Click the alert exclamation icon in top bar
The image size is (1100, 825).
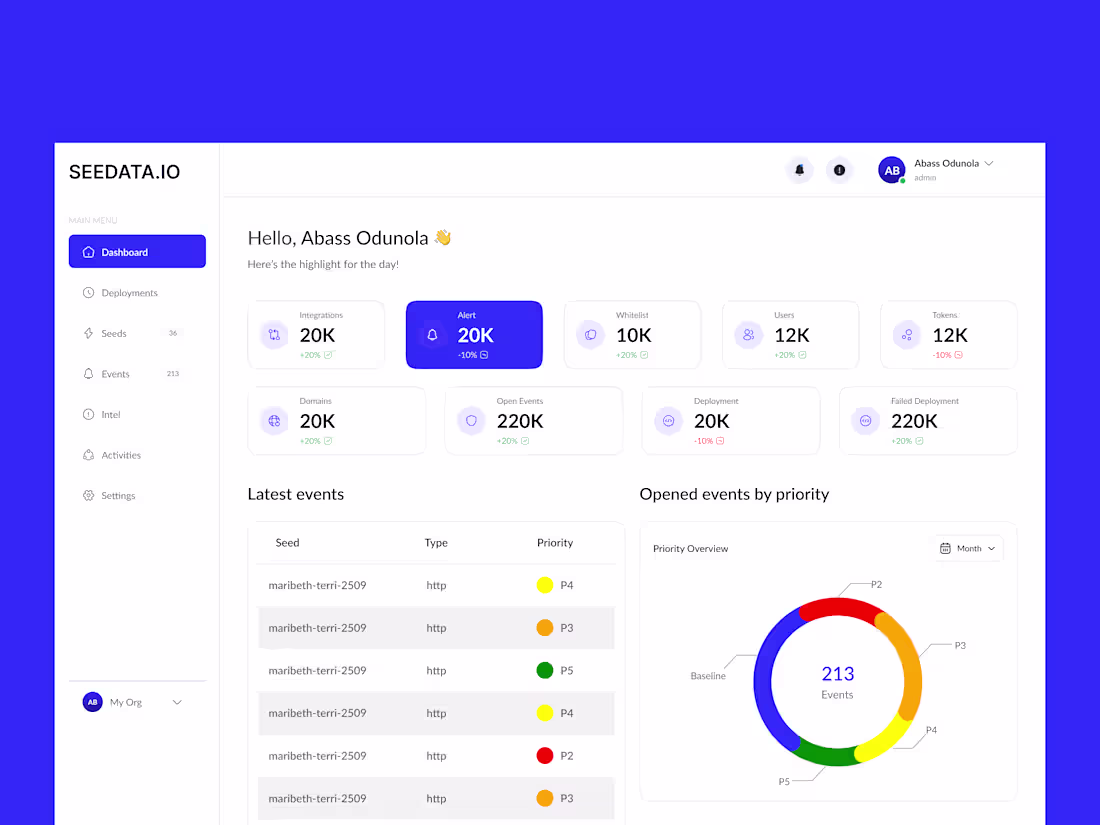point(839,170)
